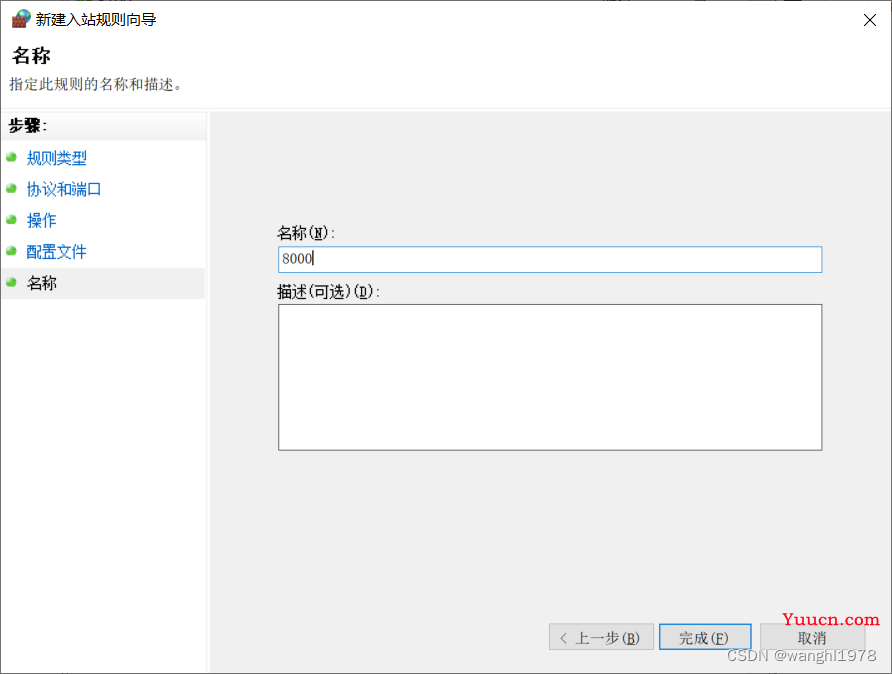This screenshot has width=892, height=674.
Task: Close the 新建入站规则向导 window
Action: [x=870, y=20]
